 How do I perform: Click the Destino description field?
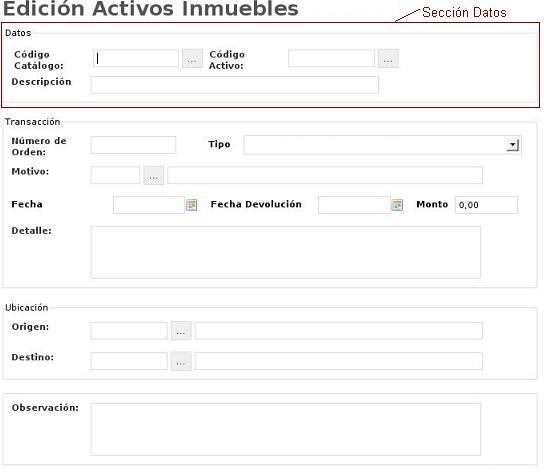coord(339,361)
